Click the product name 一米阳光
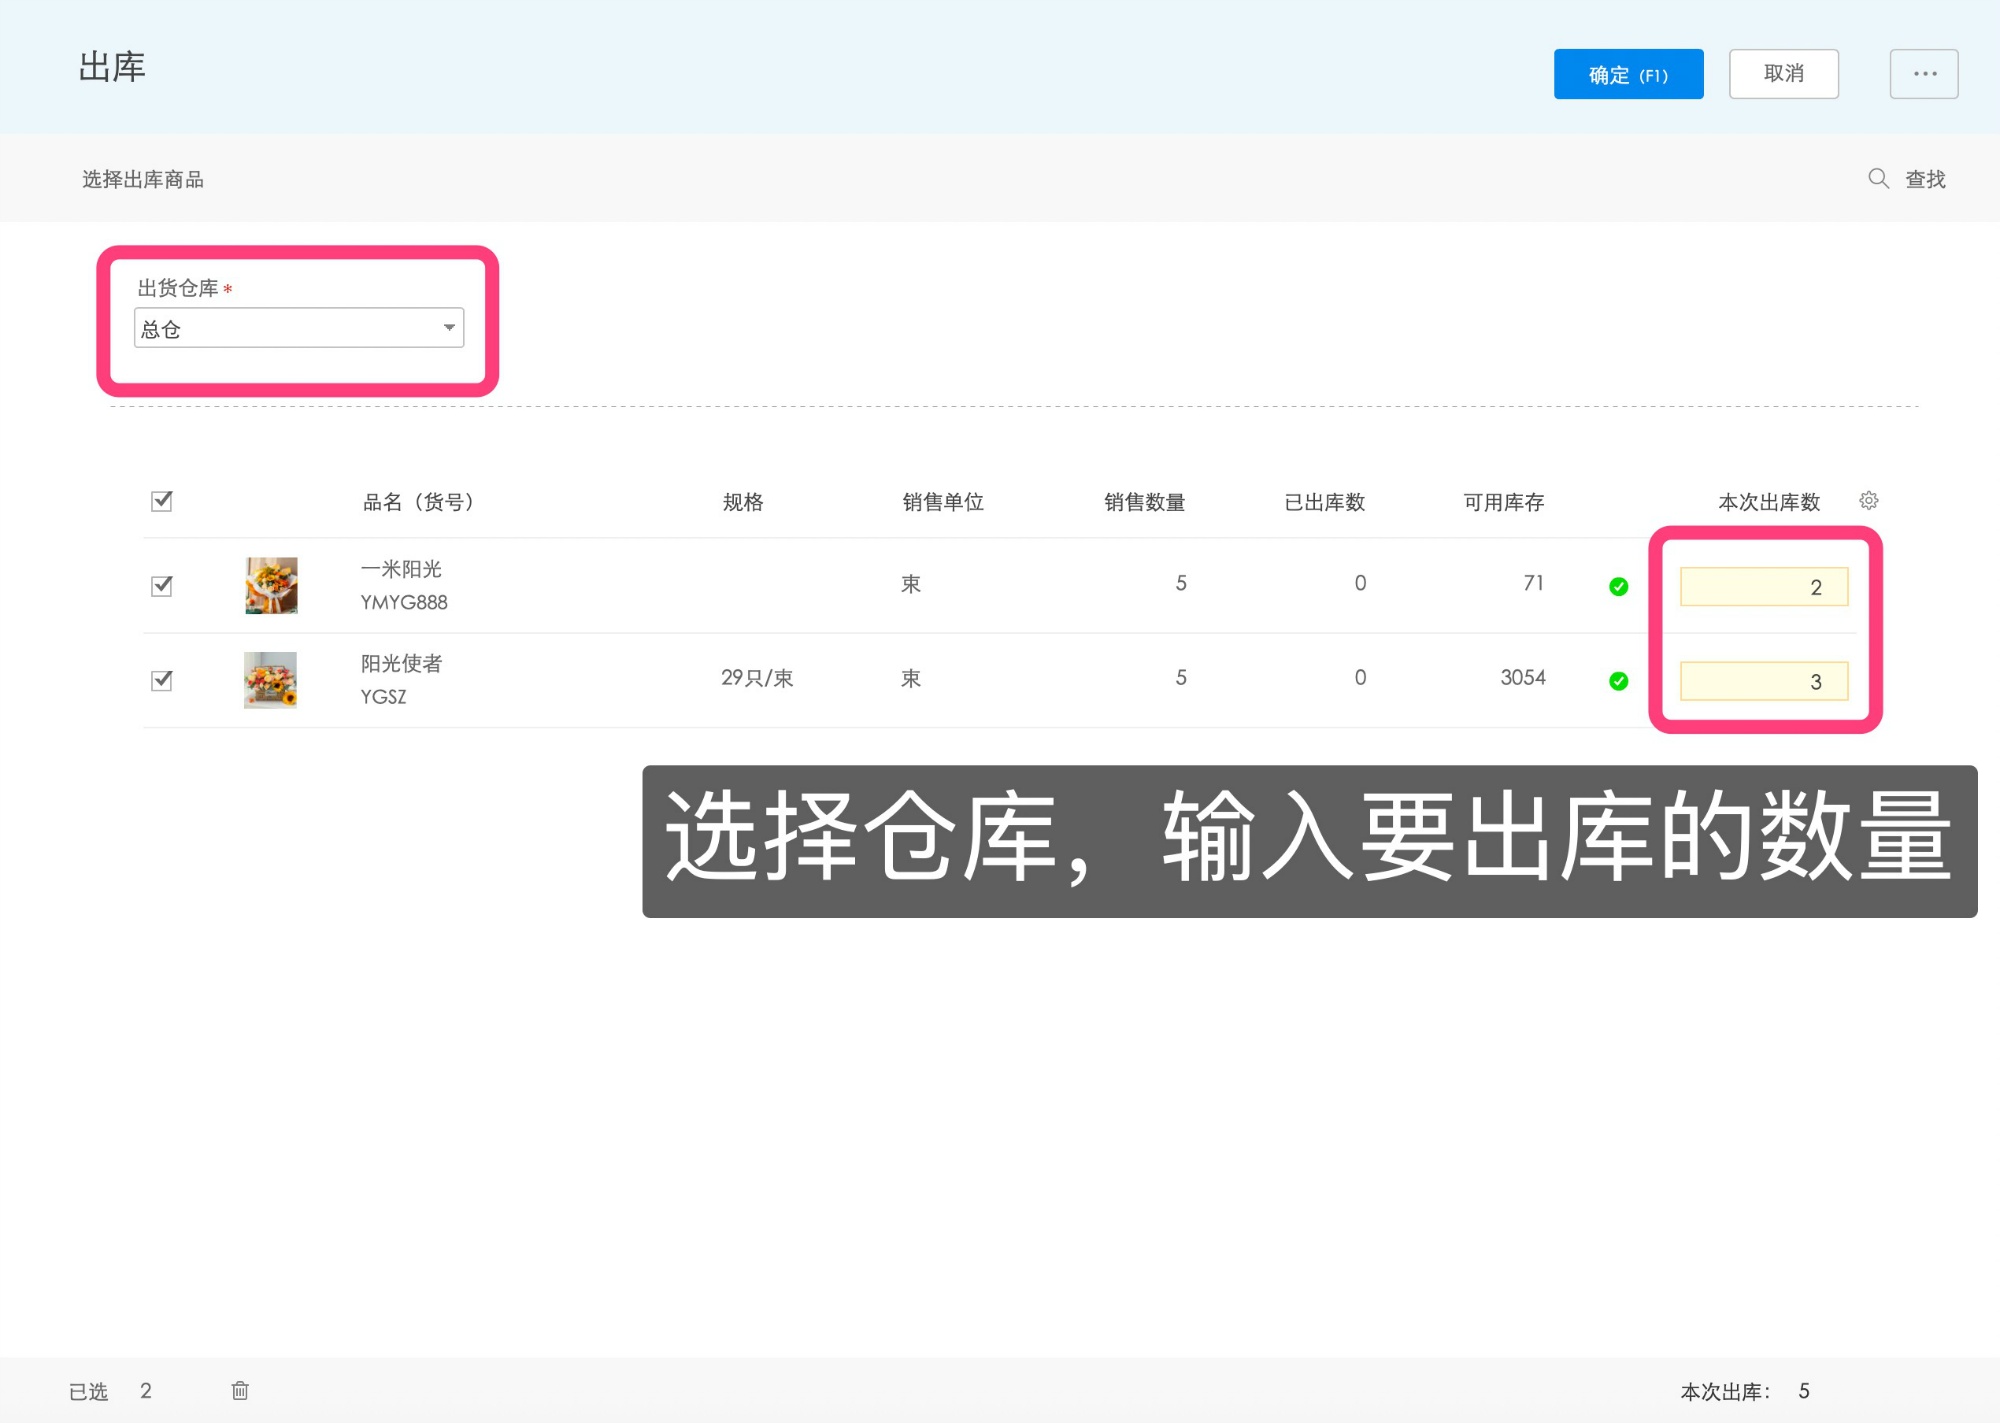Image resolution: width=2000 pixels, height=1423 pixels. 401,569
